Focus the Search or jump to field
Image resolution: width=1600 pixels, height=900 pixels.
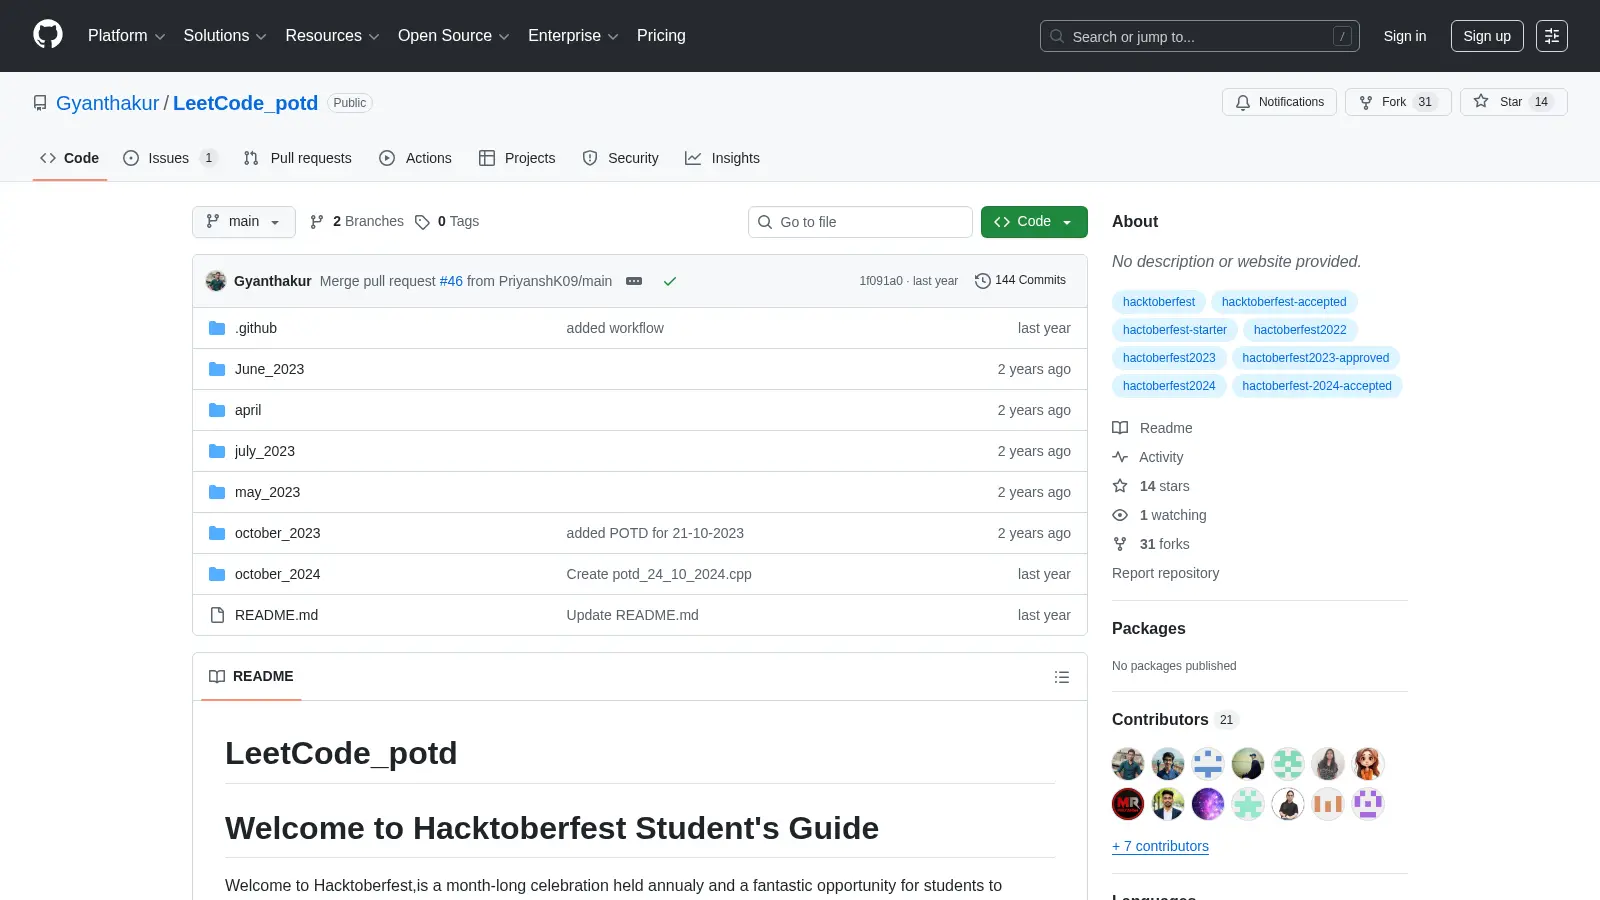tap(1200, 36)
